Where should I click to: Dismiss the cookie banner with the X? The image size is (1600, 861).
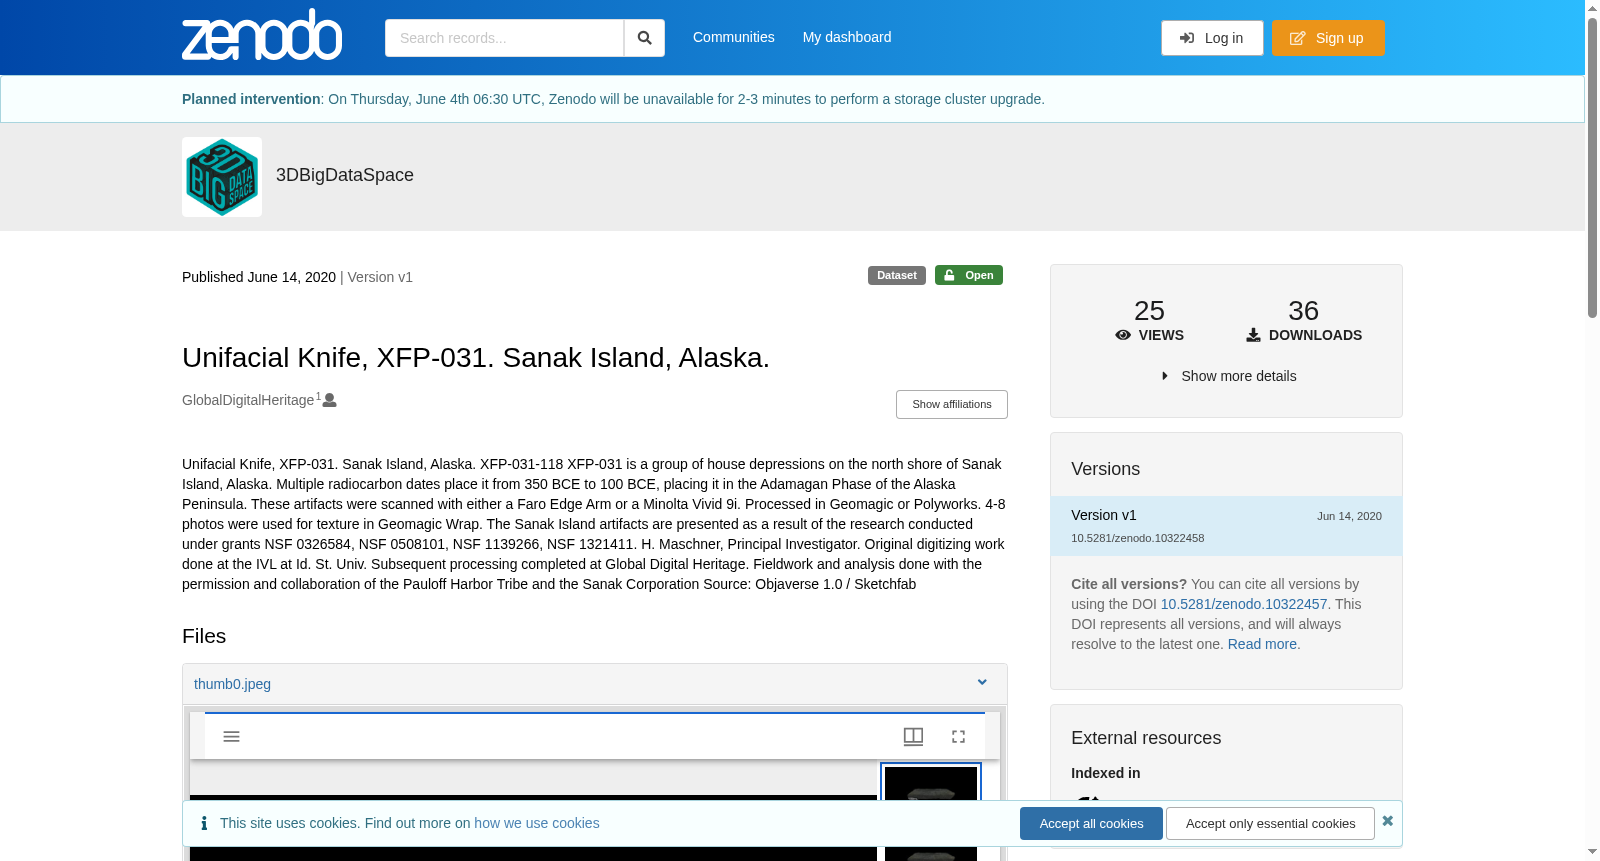[x=1387, y=821]
